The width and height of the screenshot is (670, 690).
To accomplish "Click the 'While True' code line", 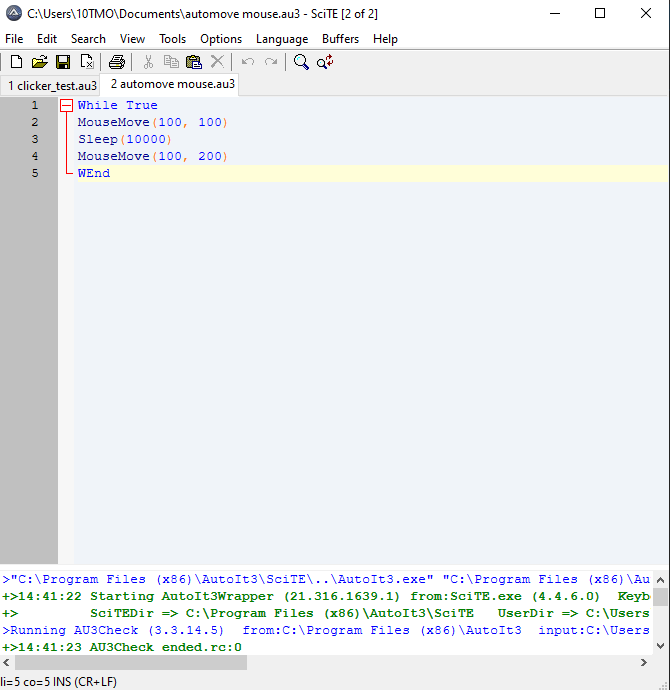I will [x=117, y=105].
